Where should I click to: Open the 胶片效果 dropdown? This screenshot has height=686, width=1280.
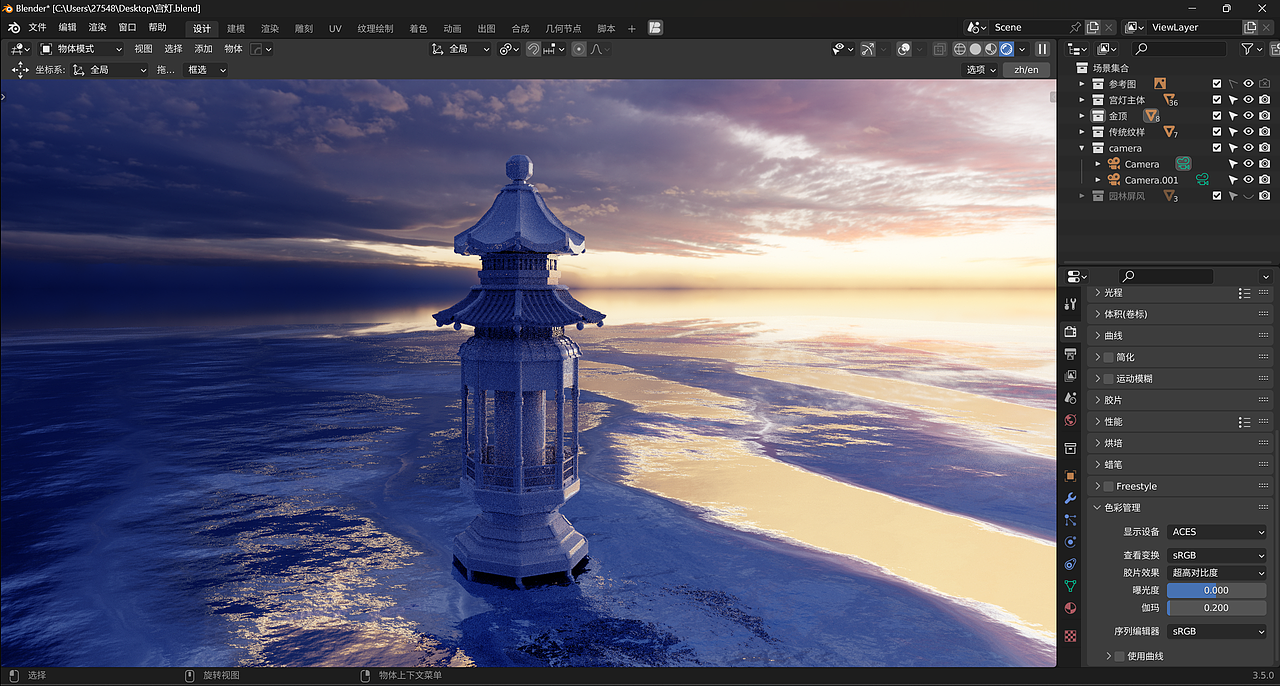[x=1217, y=573]
